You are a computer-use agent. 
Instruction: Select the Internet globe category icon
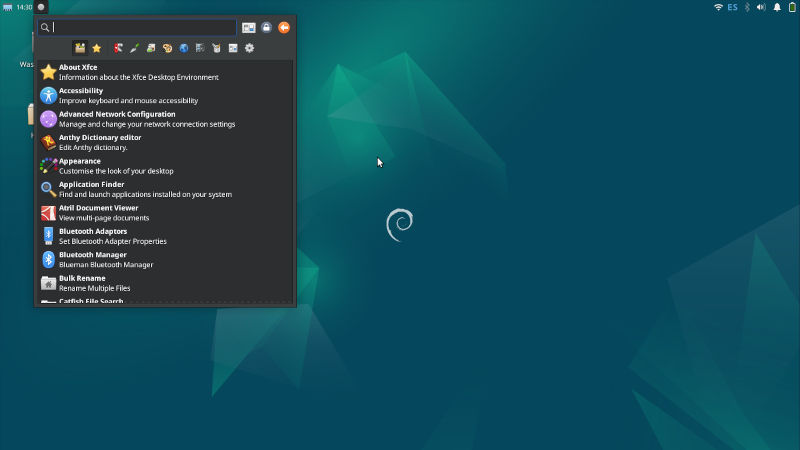(x=184, y=48)
